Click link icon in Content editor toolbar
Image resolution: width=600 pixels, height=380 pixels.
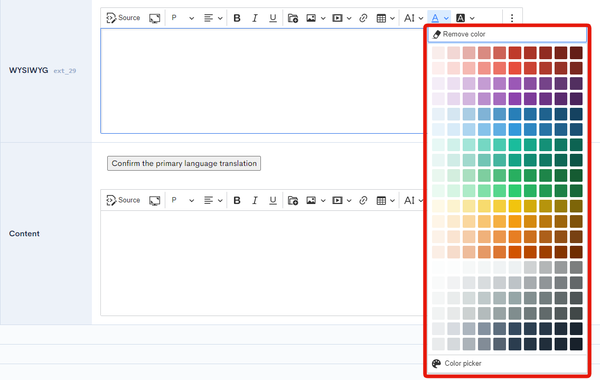coord(363,200)
